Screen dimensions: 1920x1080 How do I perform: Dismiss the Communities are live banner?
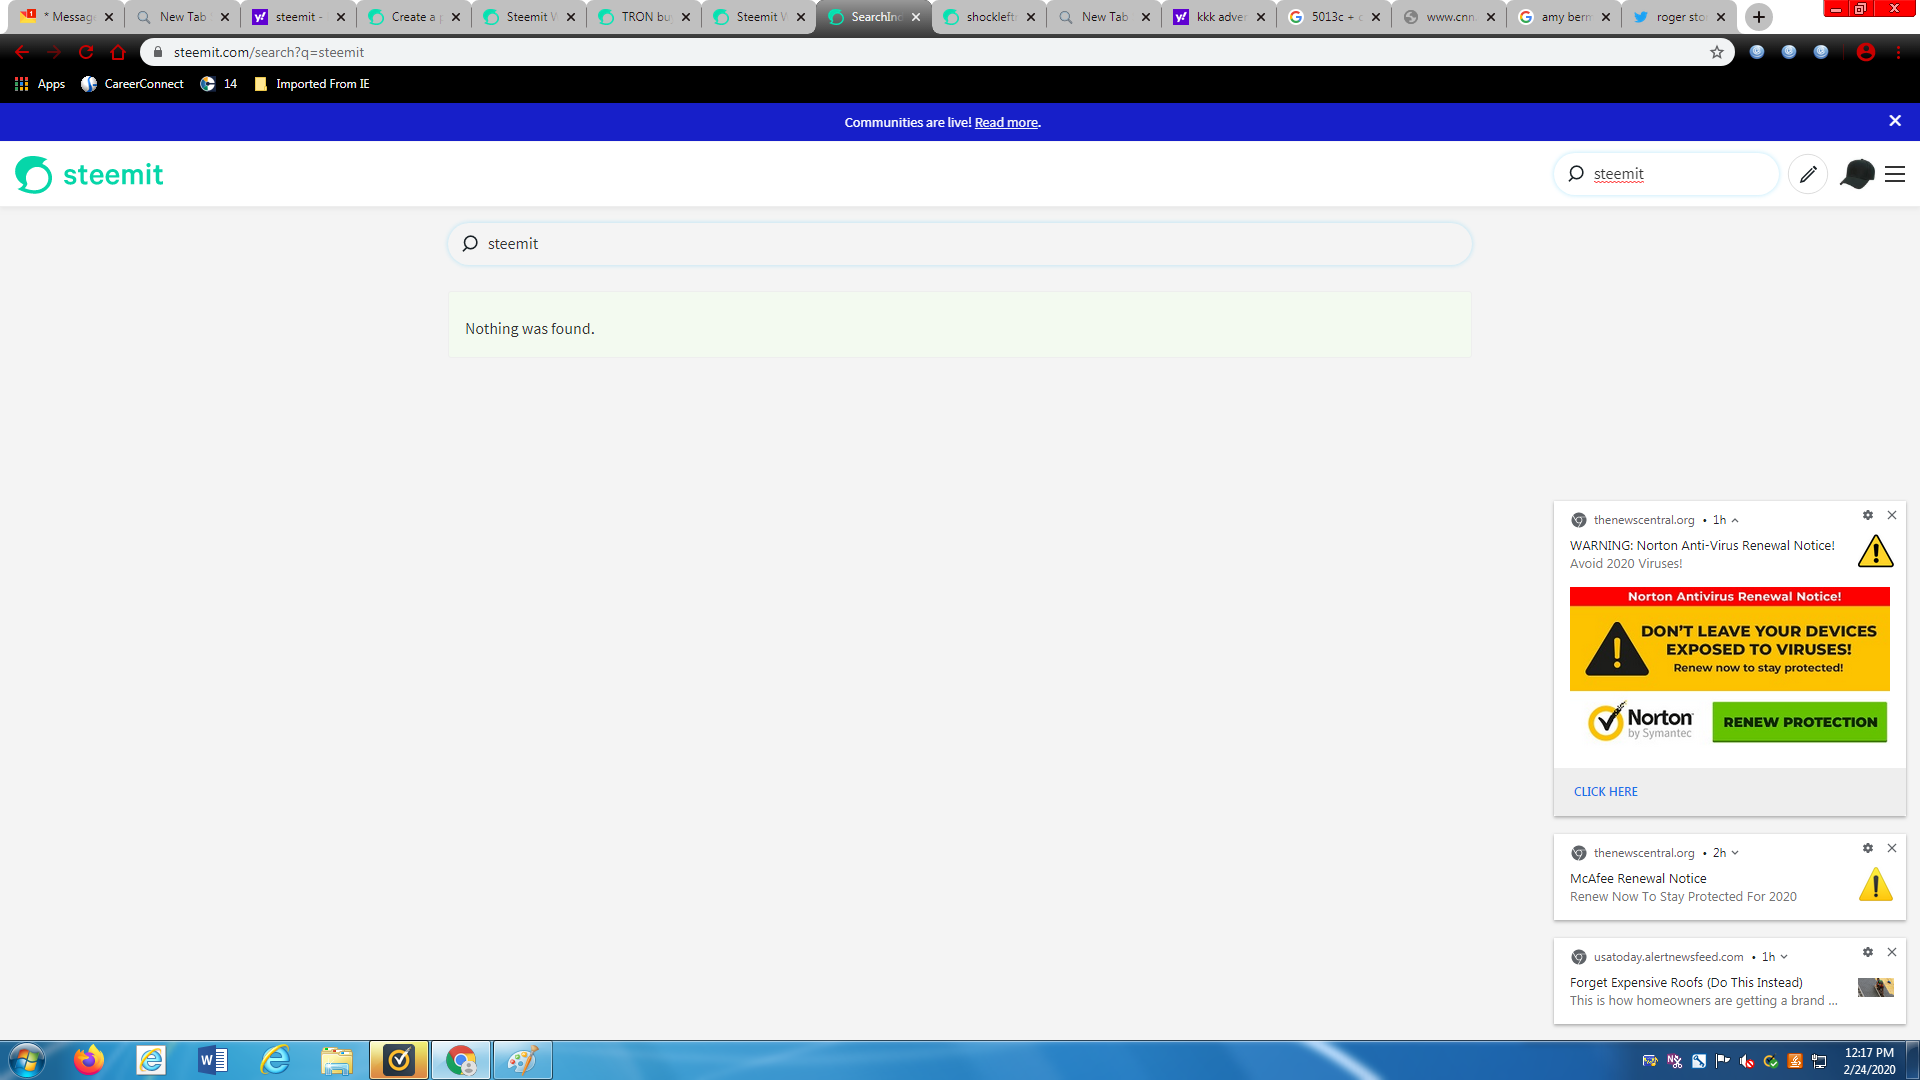point(1894,121)
